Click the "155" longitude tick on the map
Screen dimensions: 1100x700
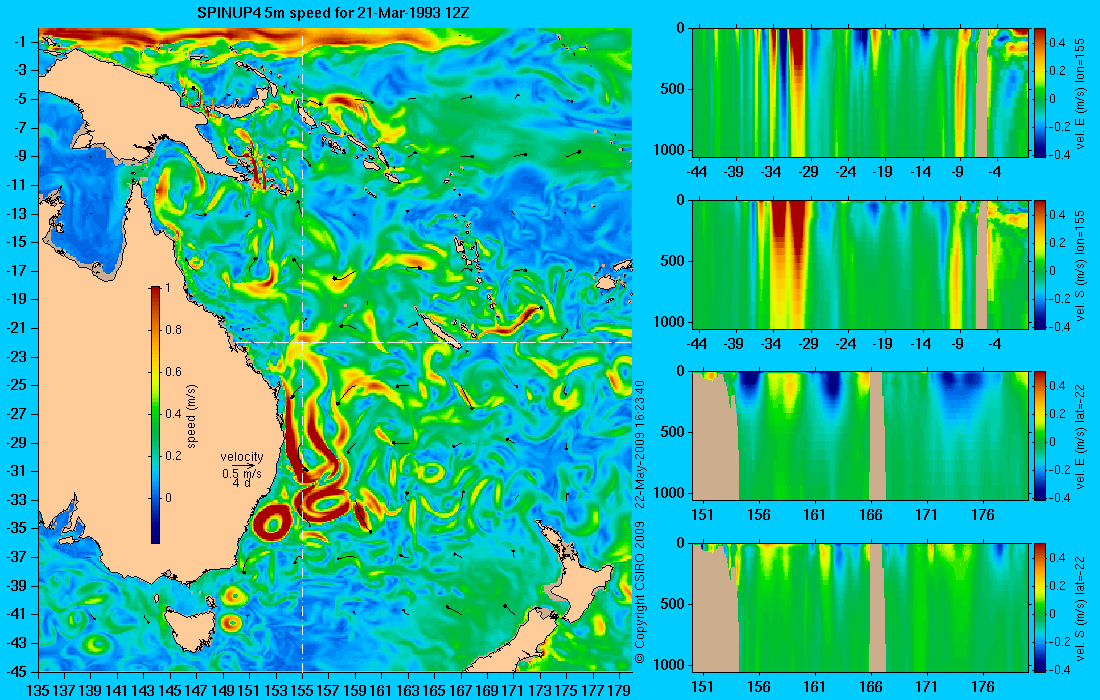click(302, 690)
